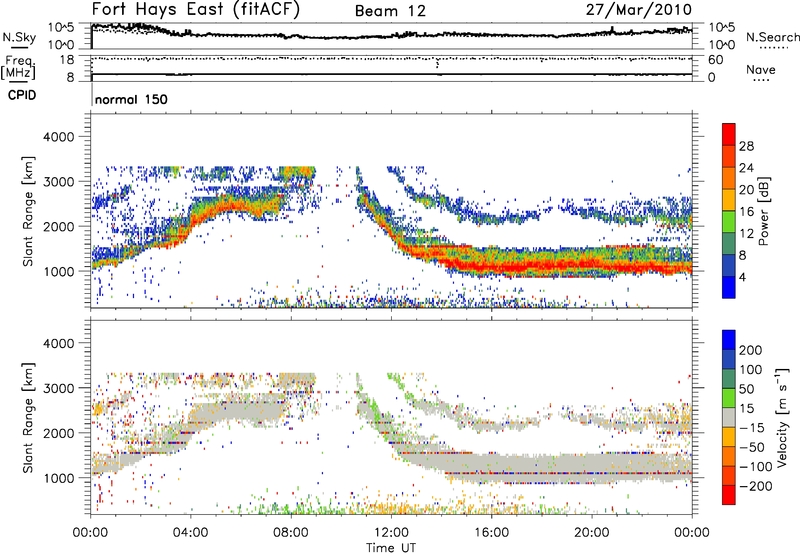The height and width of the screenshot is (554, 800).
Task: Select the 'normal 150' CPID text
Action: pos(131,99)
